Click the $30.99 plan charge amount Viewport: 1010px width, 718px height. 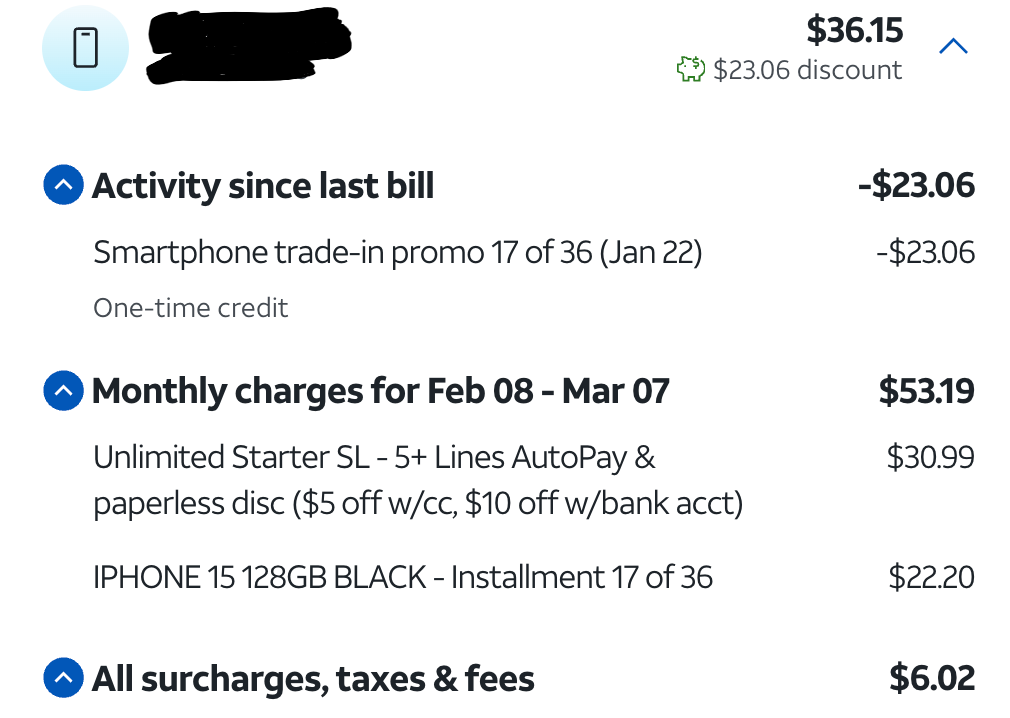click(x=930, y=458)
